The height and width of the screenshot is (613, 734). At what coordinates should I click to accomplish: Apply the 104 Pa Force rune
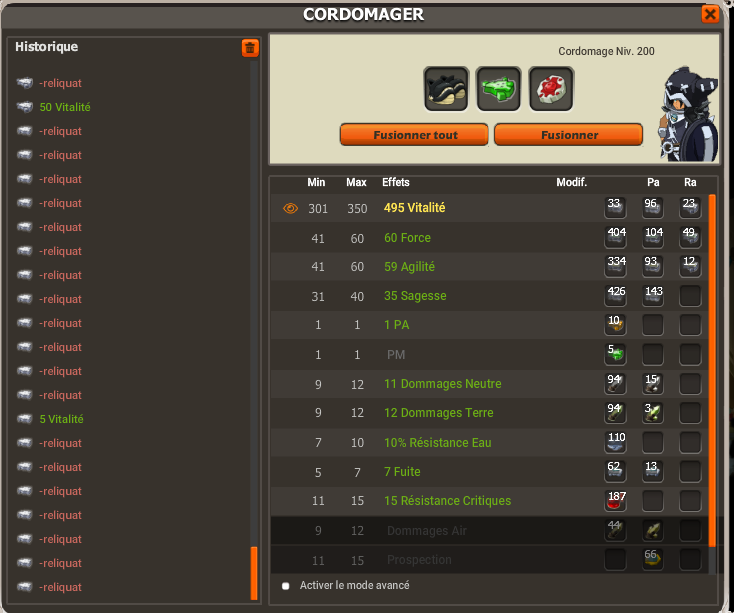click(653, 237)
